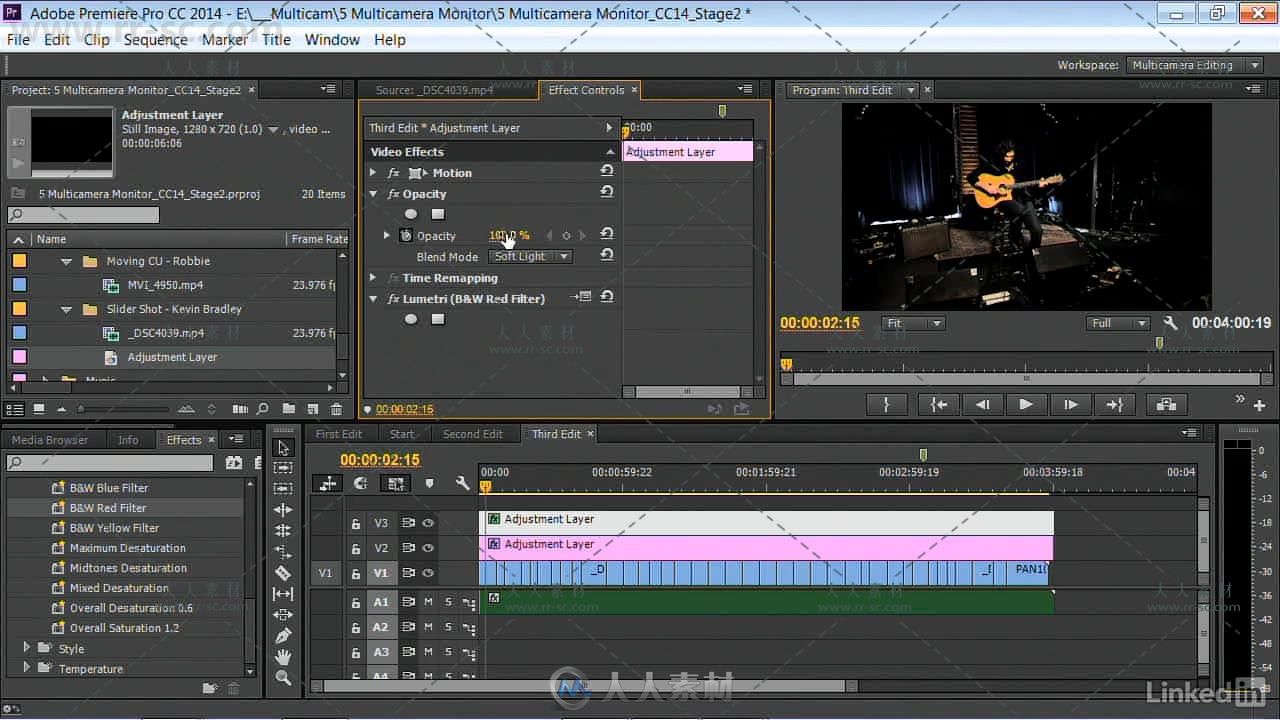Image resolution: width=1280 pixels, height=720 pixels.
Task: Select the Pen tool
Action: pyautogui.click(x=283, y=636)
